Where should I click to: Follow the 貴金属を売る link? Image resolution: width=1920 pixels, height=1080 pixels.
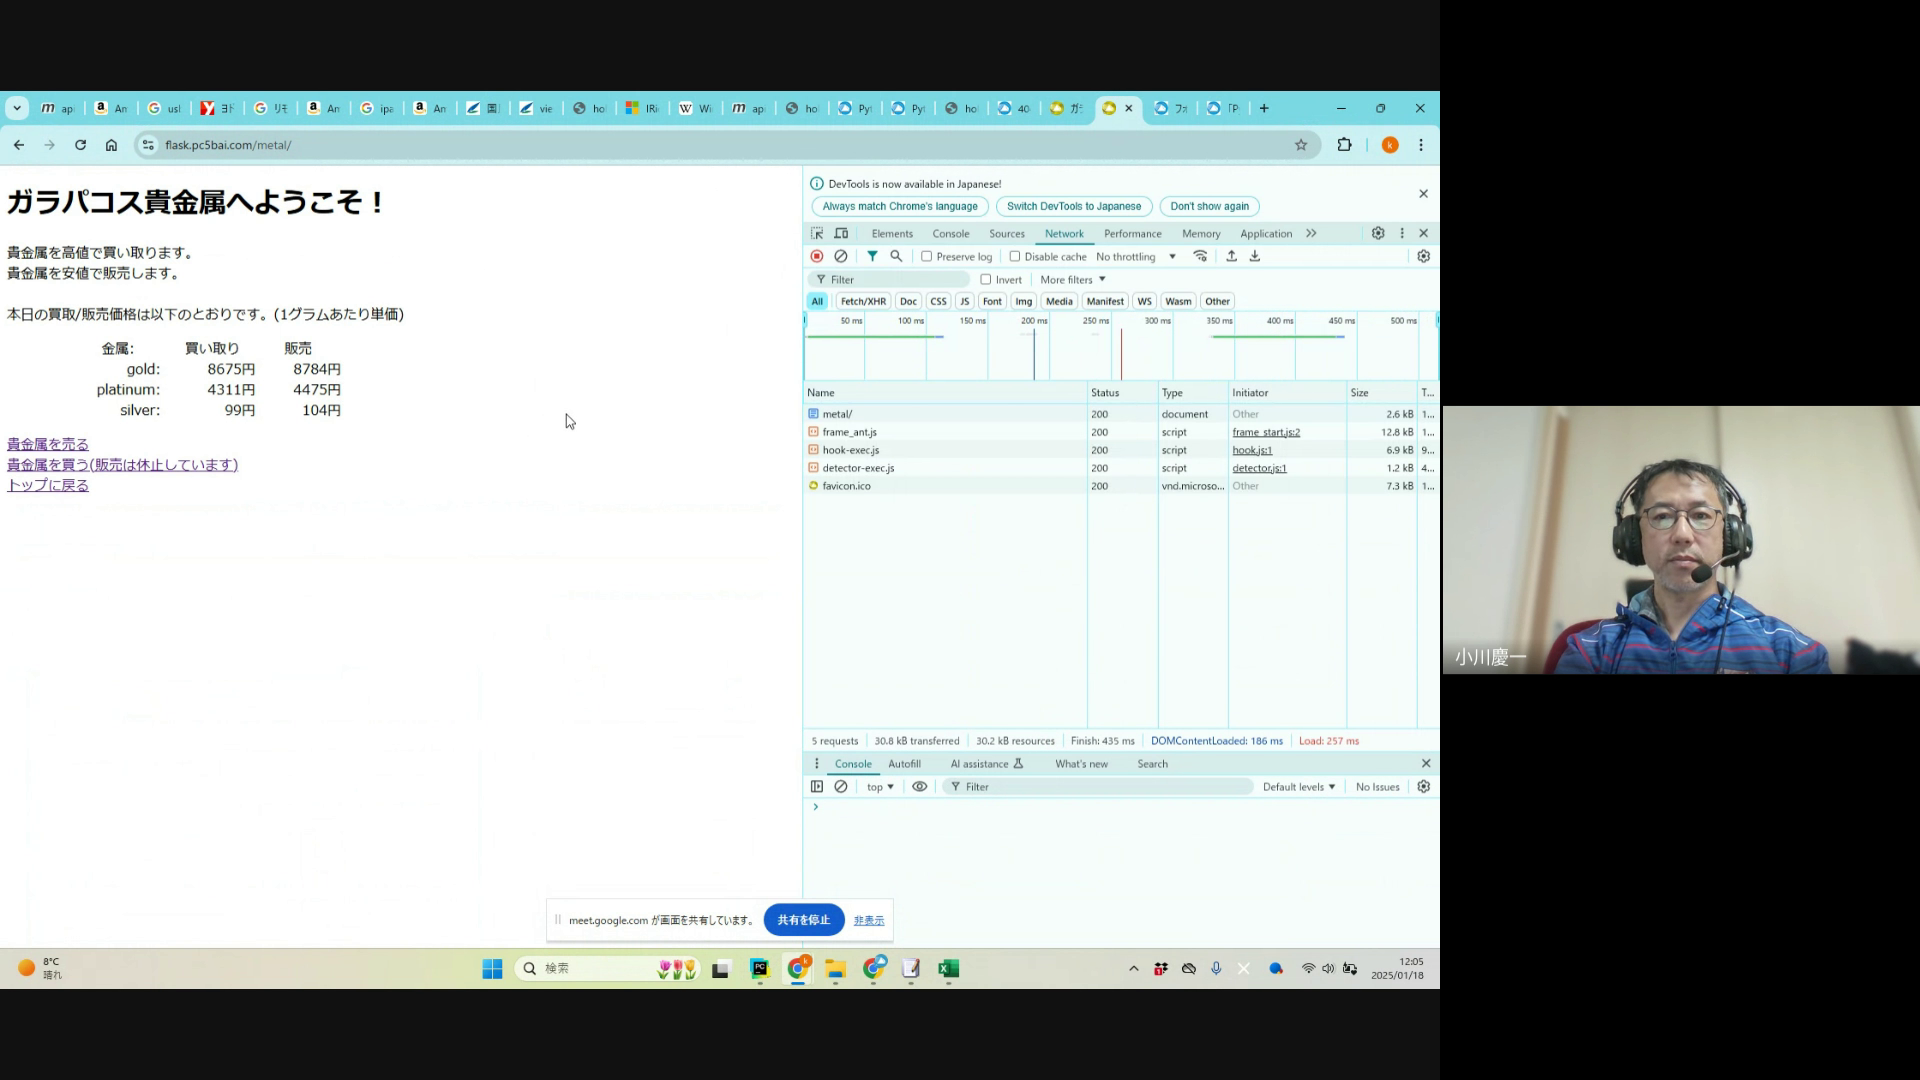click(x=48, y=444)
